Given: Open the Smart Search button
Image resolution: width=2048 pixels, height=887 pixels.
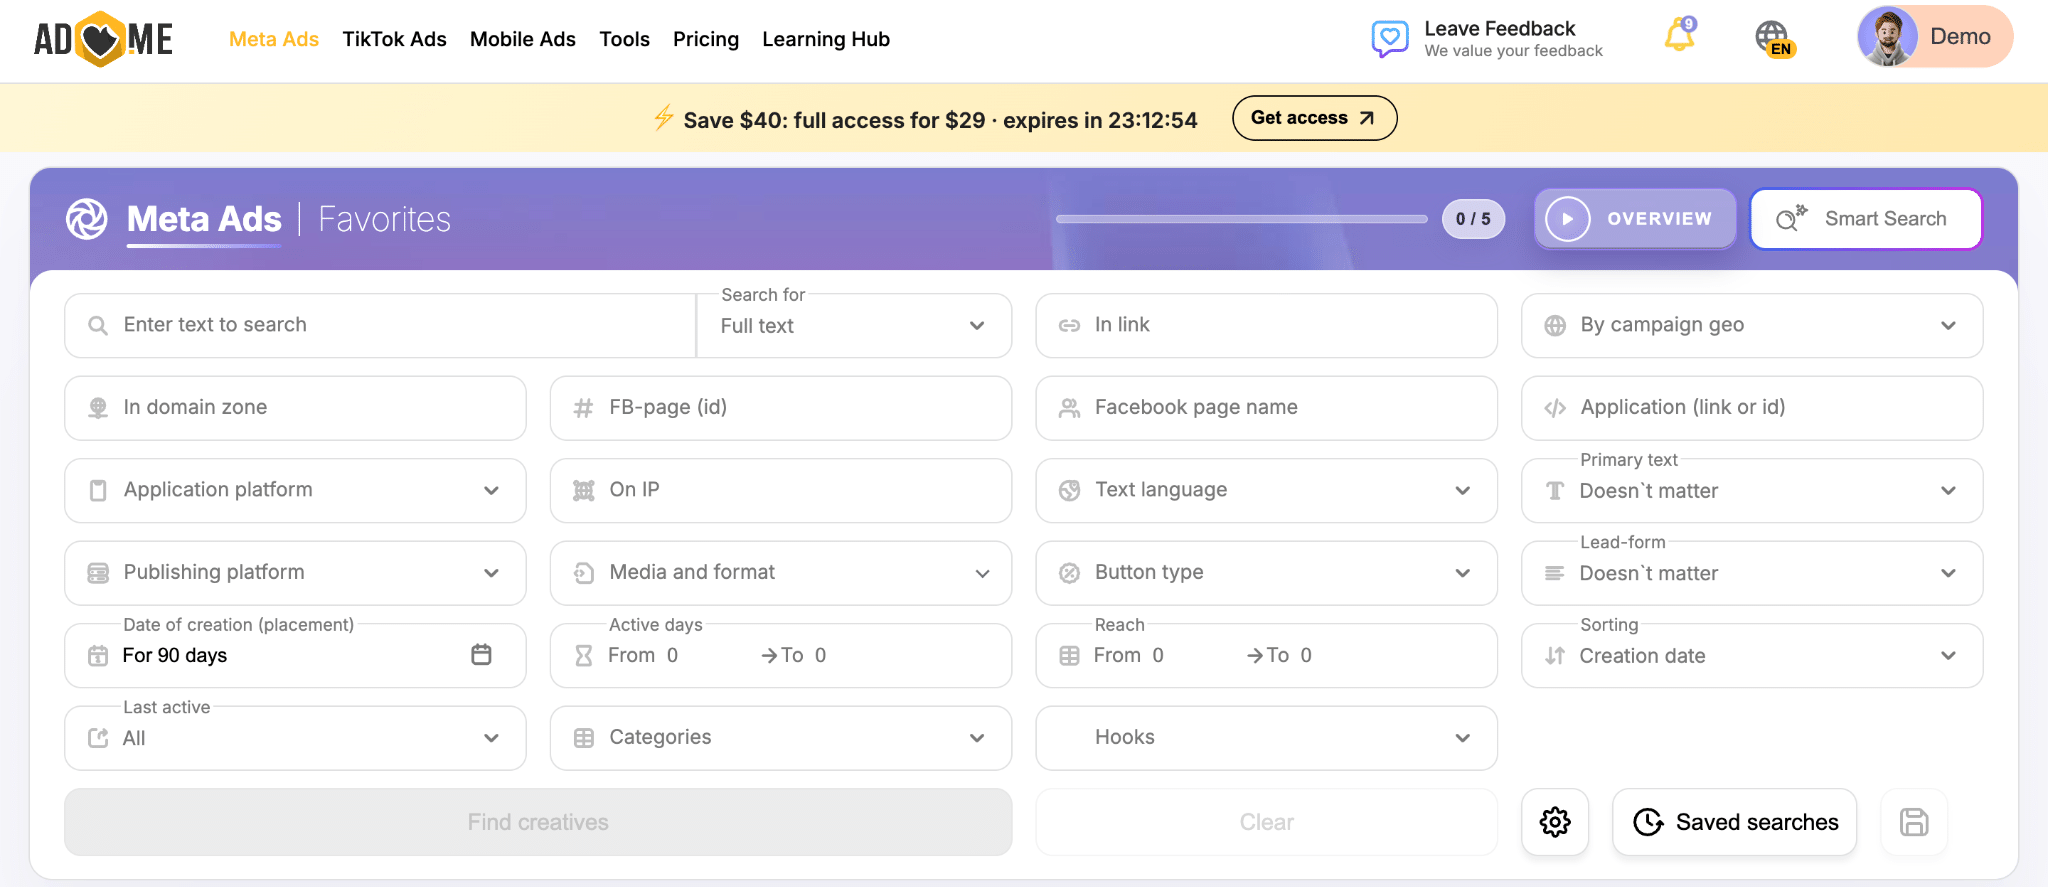Looking at the screenshot, I should pos(1866,219).
